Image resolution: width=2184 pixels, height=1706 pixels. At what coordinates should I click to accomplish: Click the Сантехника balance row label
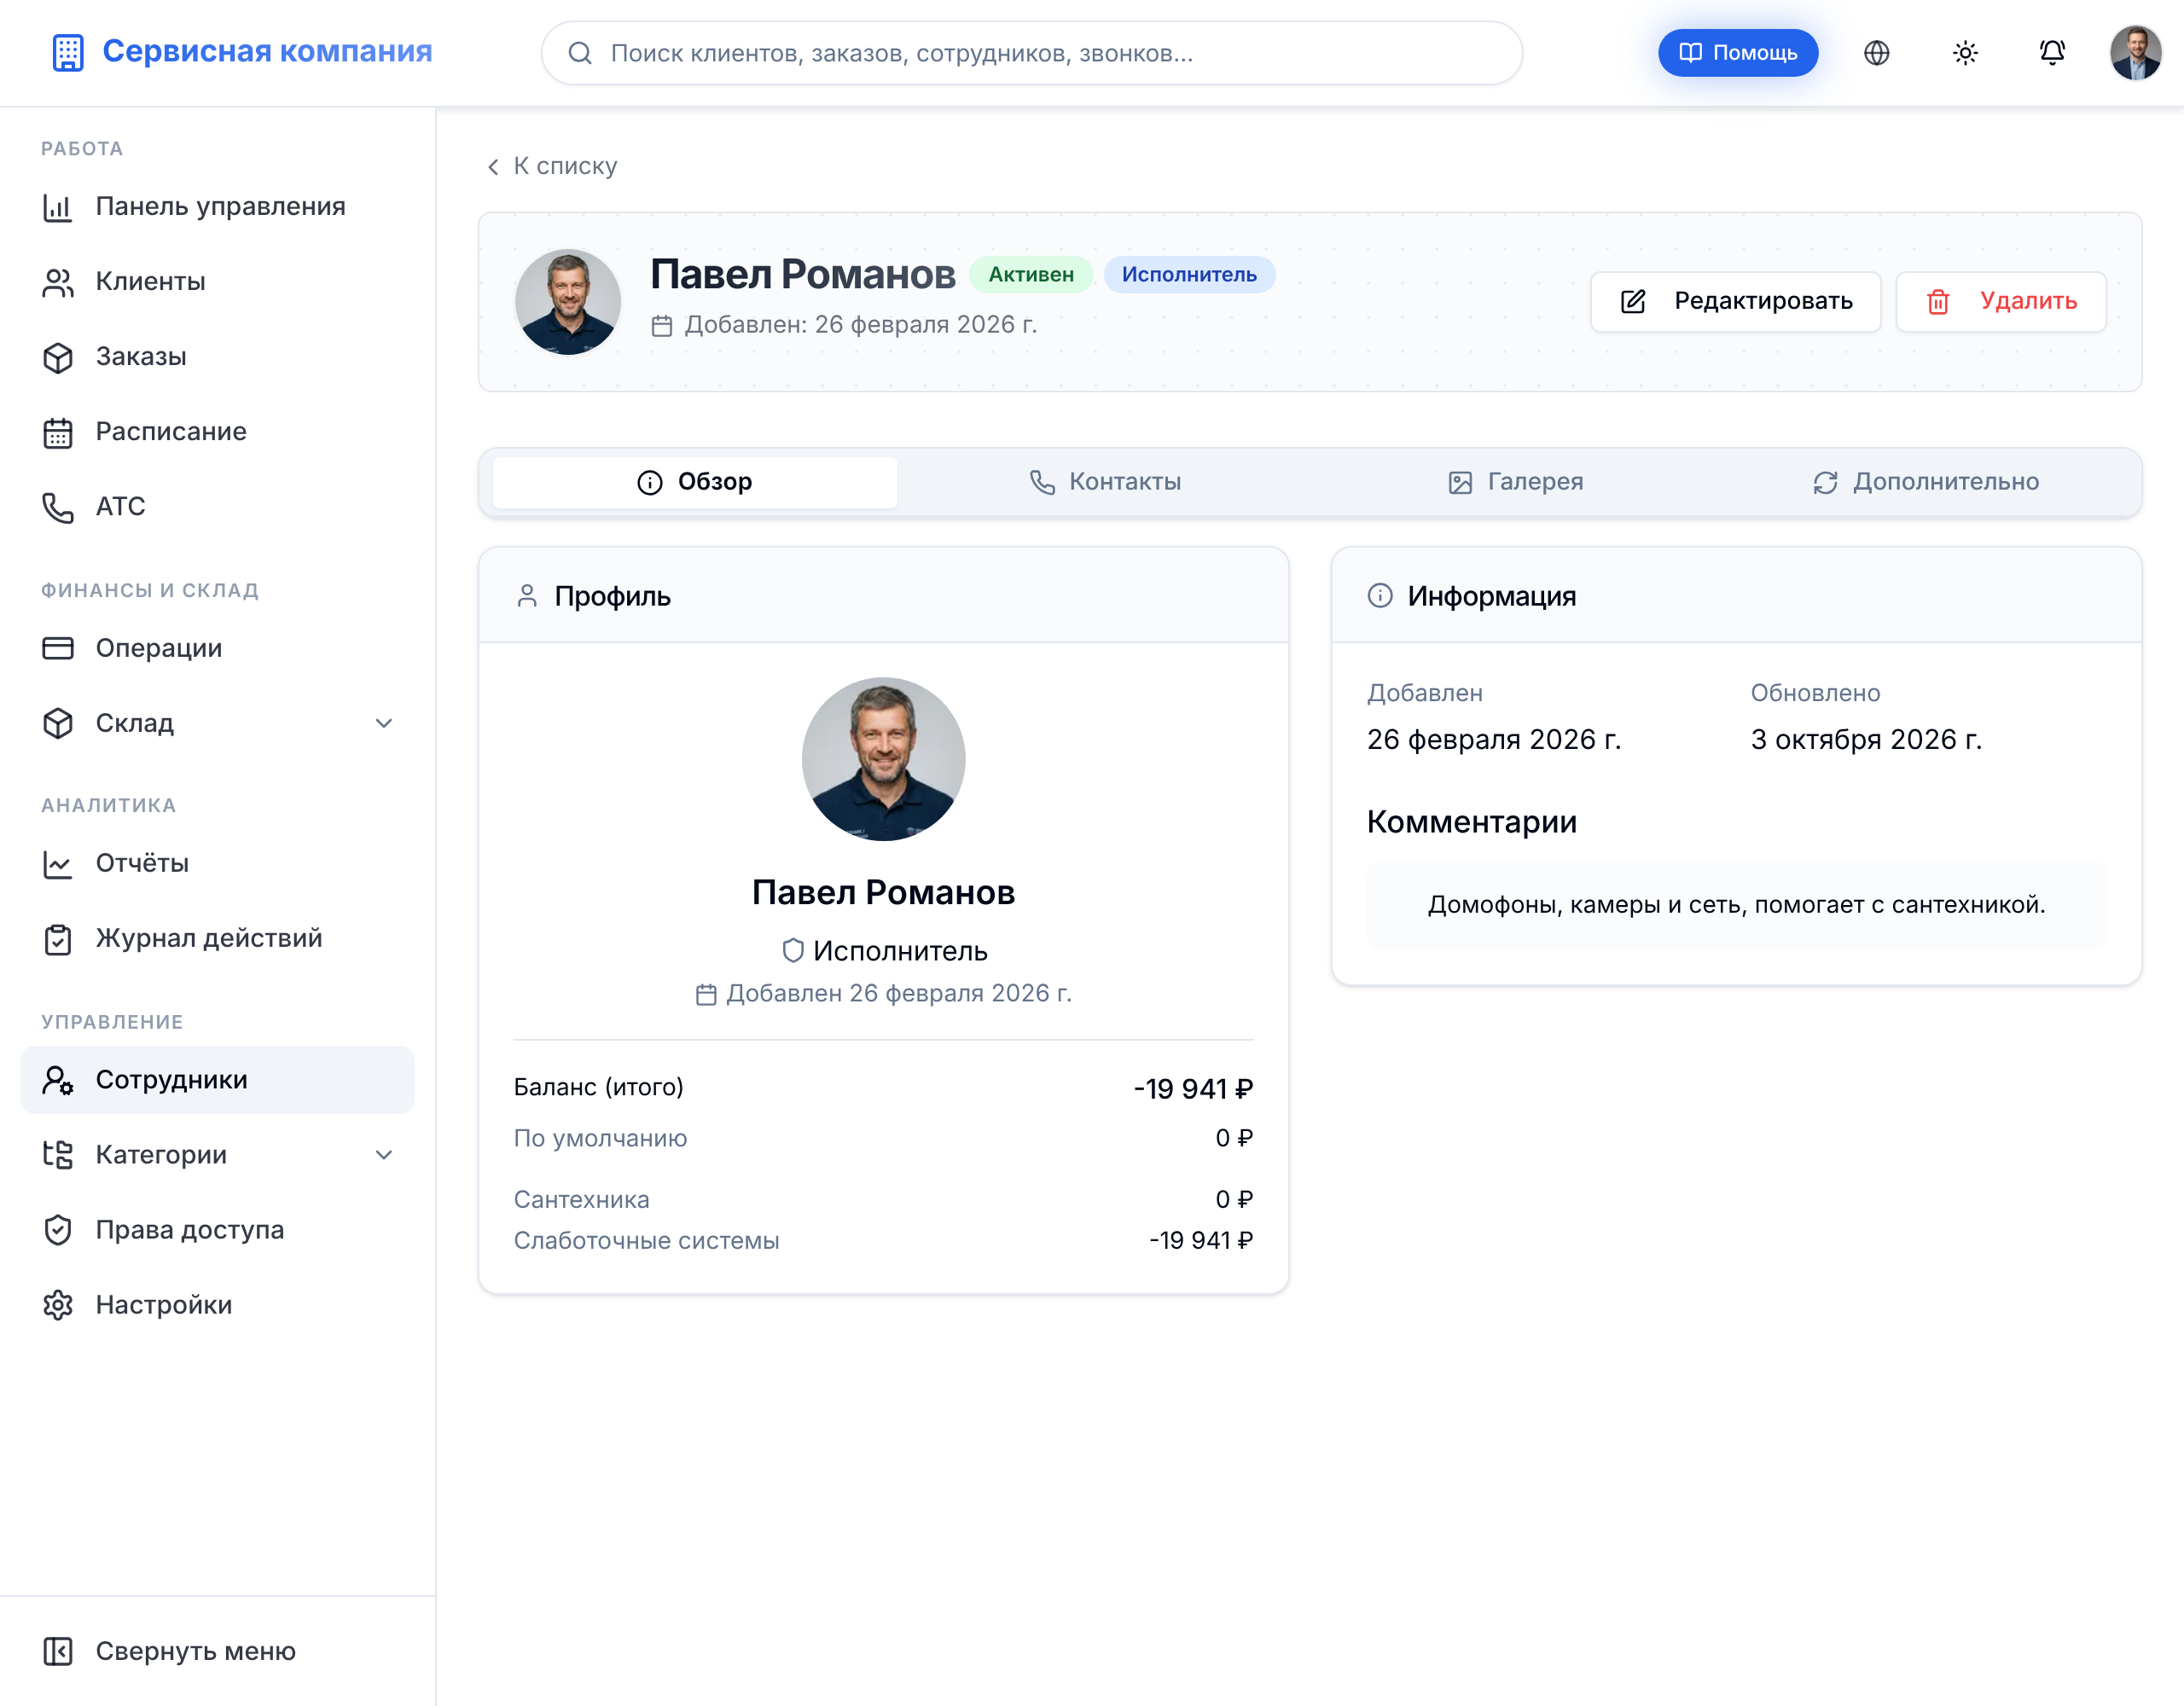pos(582,1199)
